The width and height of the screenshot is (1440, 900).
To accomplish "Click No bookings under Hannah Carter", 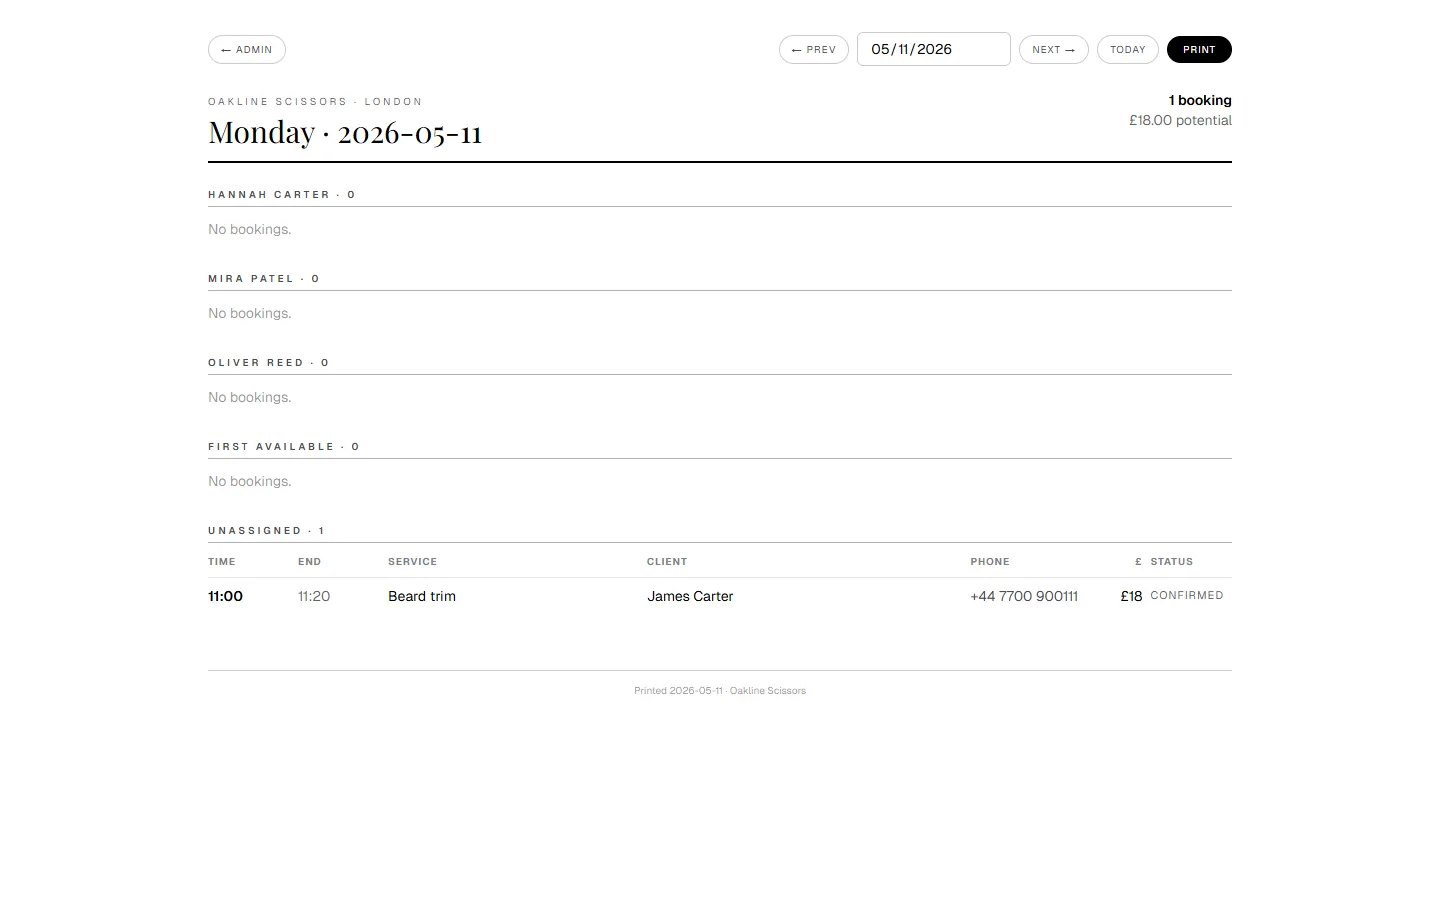I will pyautogui.click(x=250, y=229).
